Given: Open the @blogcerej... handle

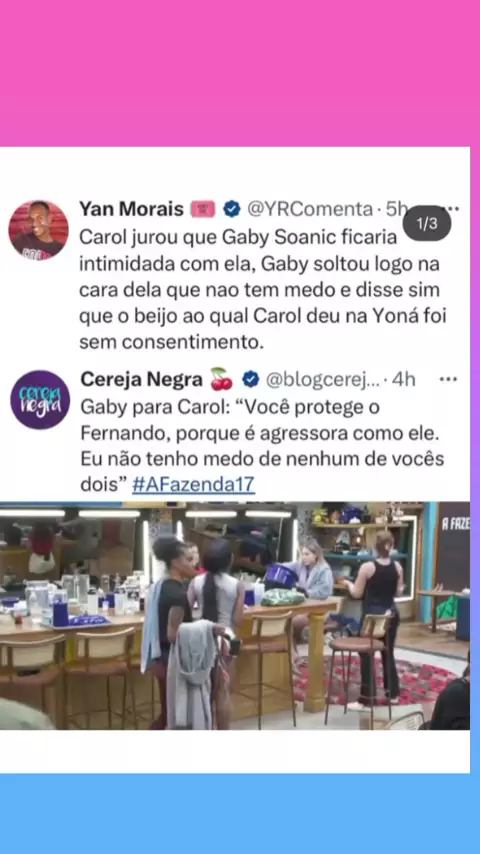Looking at the screenshot, I should 321,380.
